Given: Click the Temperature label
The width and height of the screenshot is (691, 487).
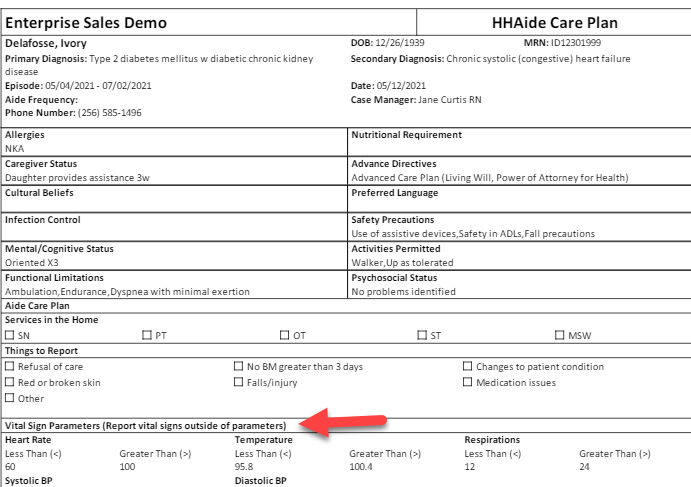Looking at the screenshot, I should 264,440.
